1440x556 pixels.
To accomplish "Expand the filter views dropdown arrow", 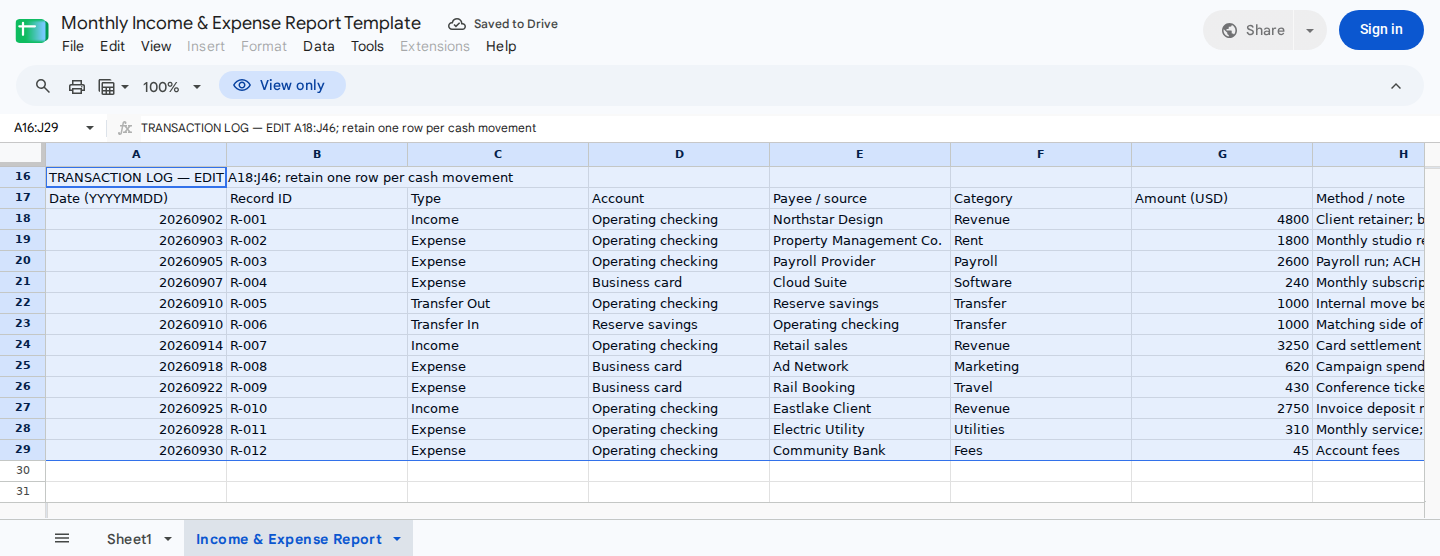I will (125, 87).
